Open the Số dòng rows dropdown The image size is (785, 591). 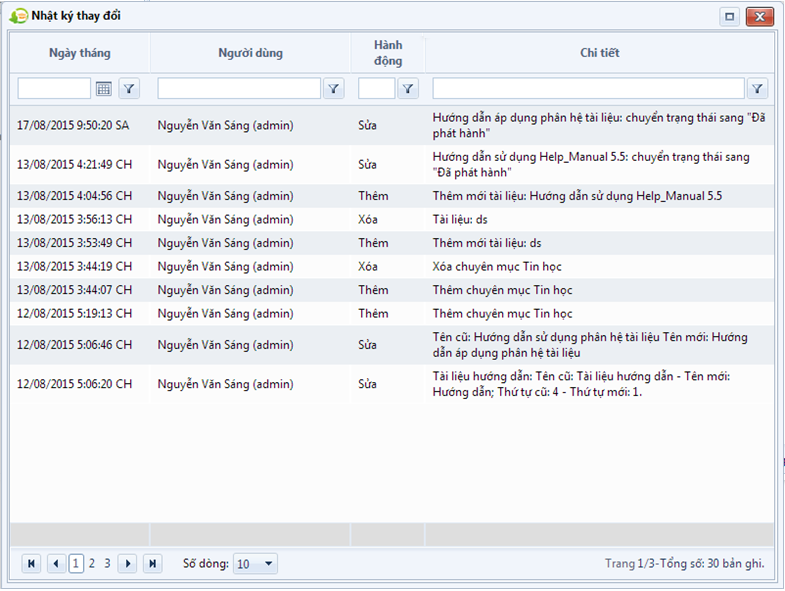[x=267, y=564]
